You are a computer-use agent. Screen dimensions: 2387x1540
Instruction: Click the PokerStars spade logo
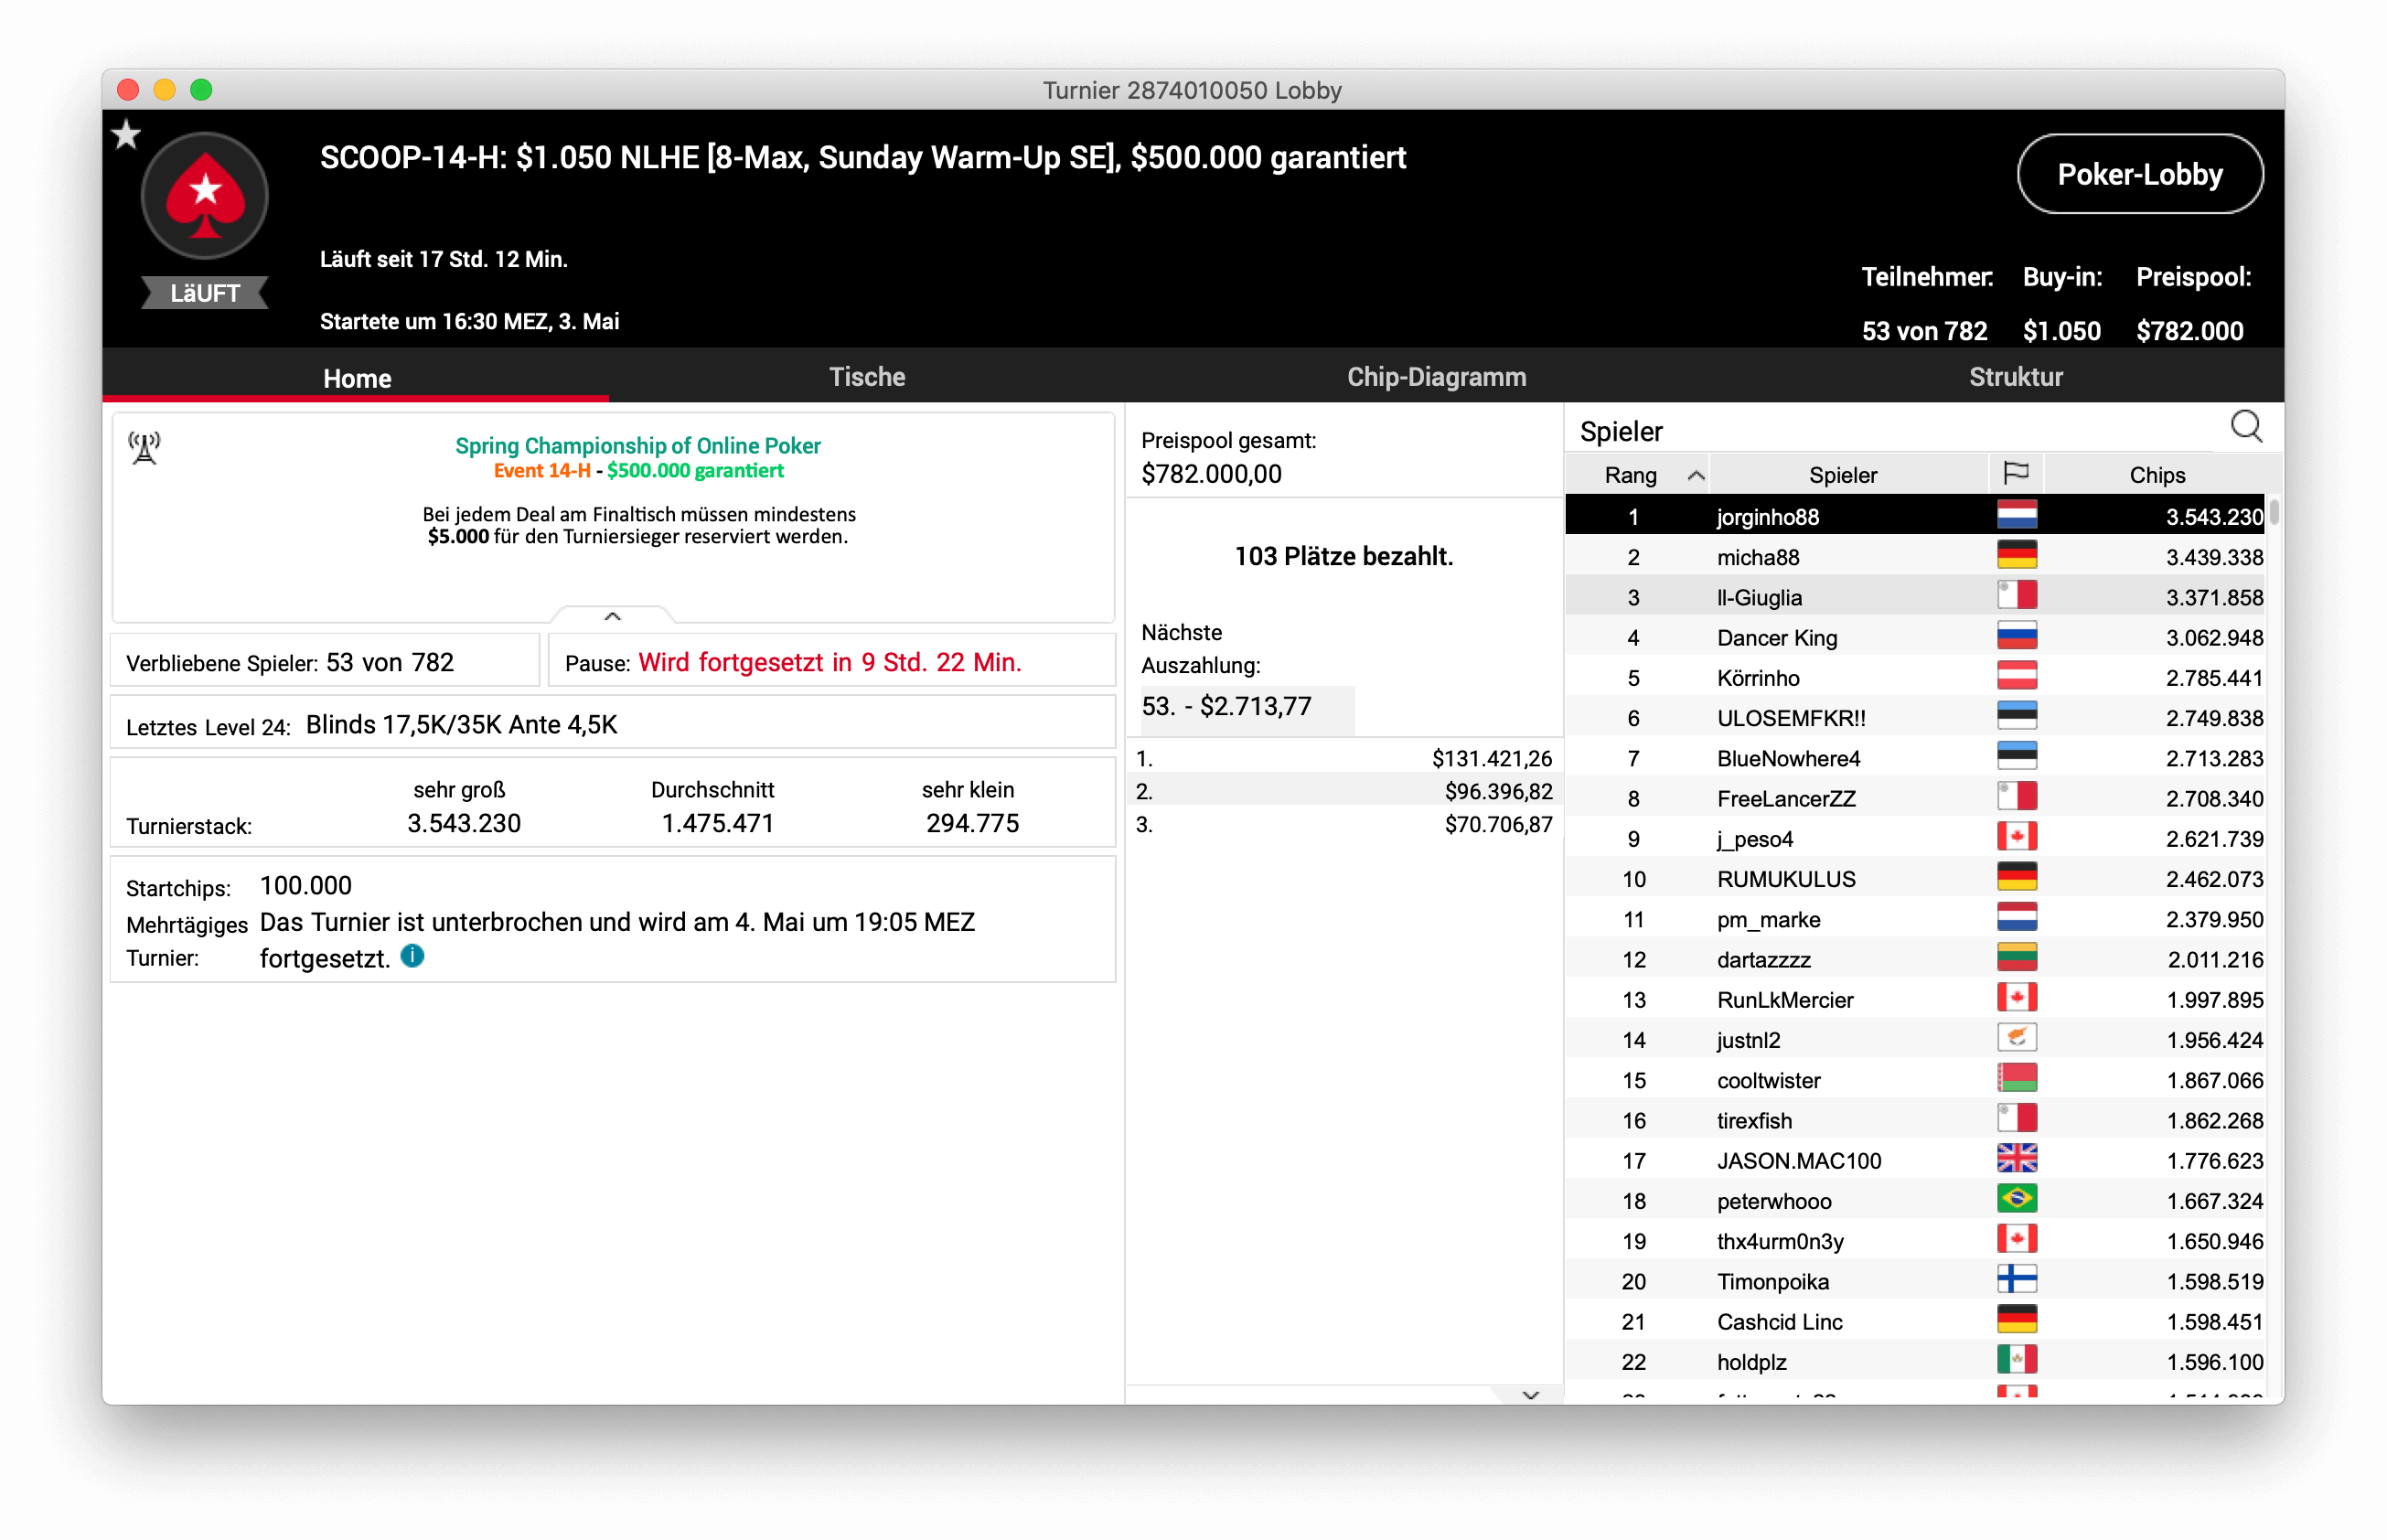pos(205,196)
